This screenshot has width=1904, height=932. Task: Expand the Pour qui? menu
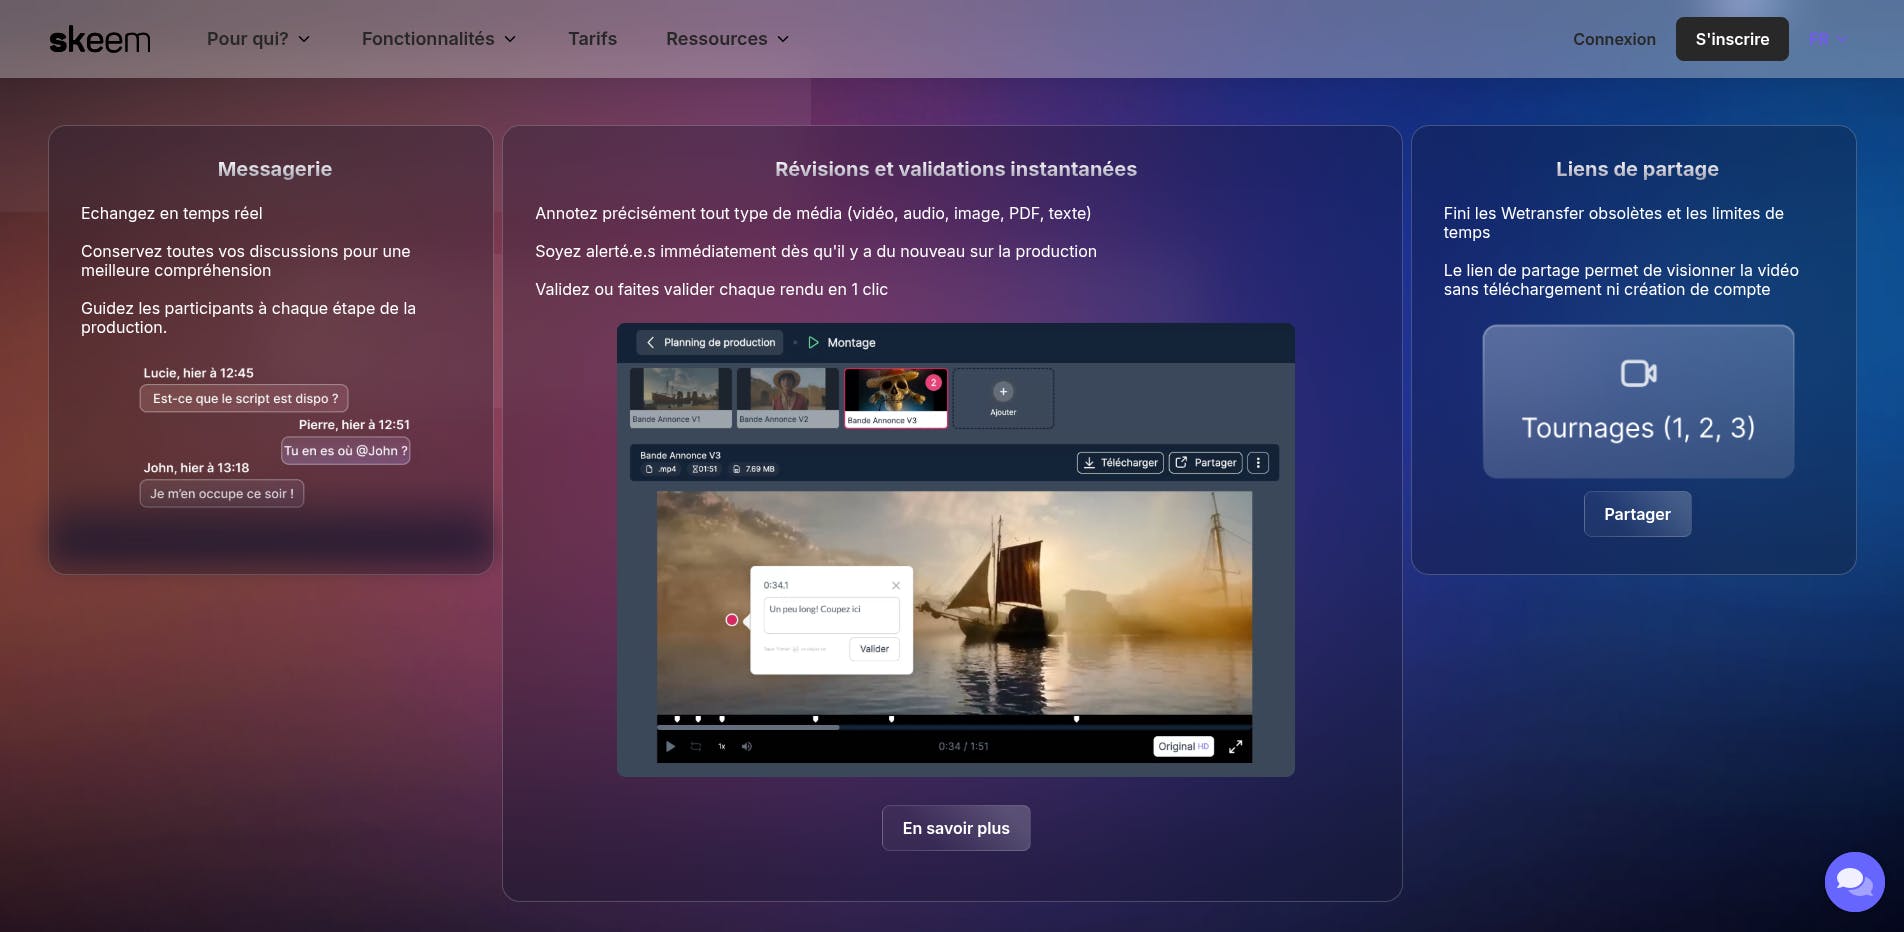[x=258, y=39]
